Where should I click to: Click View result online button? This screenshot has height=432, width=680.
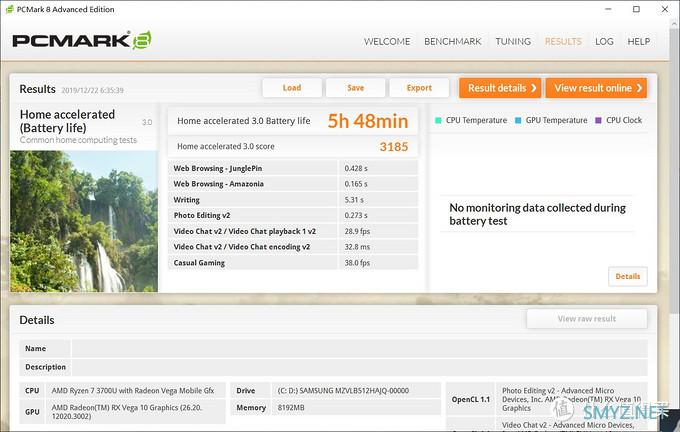point(596,88)
